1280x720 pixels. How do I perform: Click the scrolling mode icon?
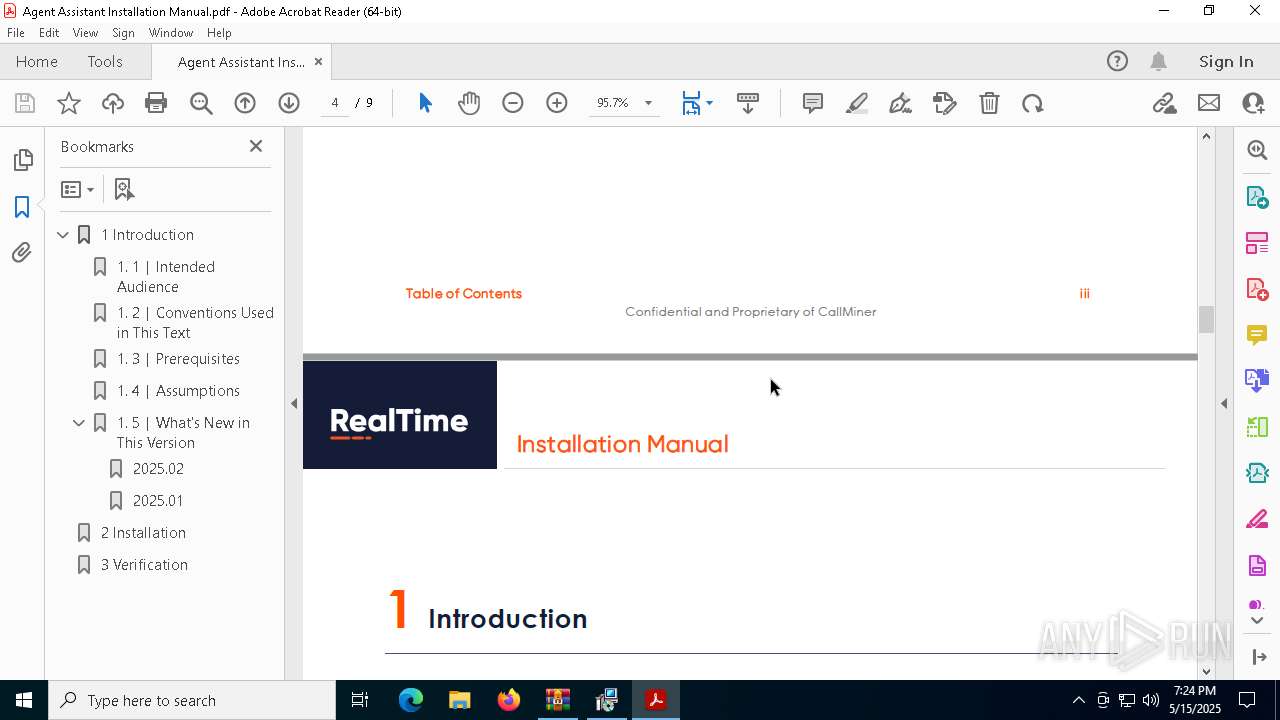click(748, 103)
